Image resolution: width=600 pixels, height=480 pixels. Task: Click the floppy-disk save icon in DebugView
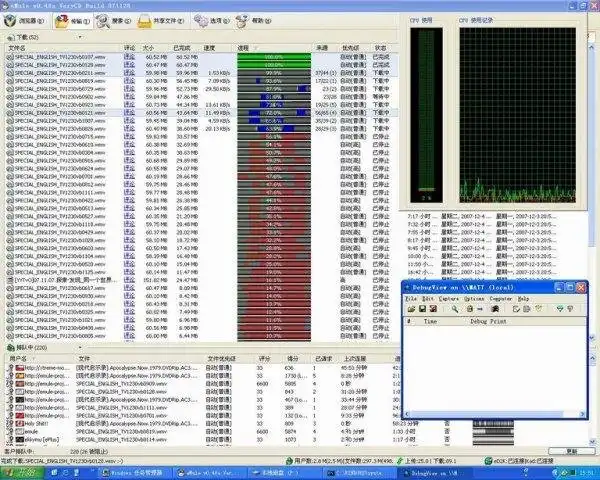click(x=422, y=309)
